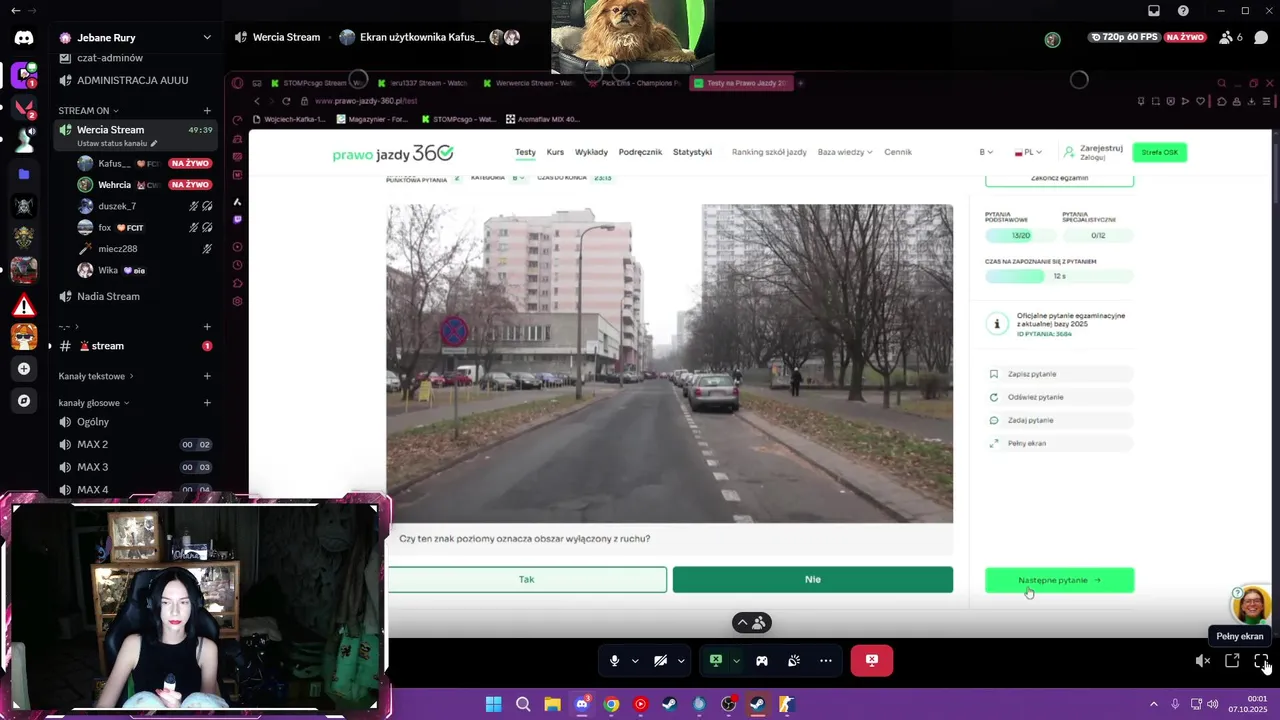Open Kurs menu item
The height and width of the screenshot is (720, 1280).
click(x=555, y=152)
